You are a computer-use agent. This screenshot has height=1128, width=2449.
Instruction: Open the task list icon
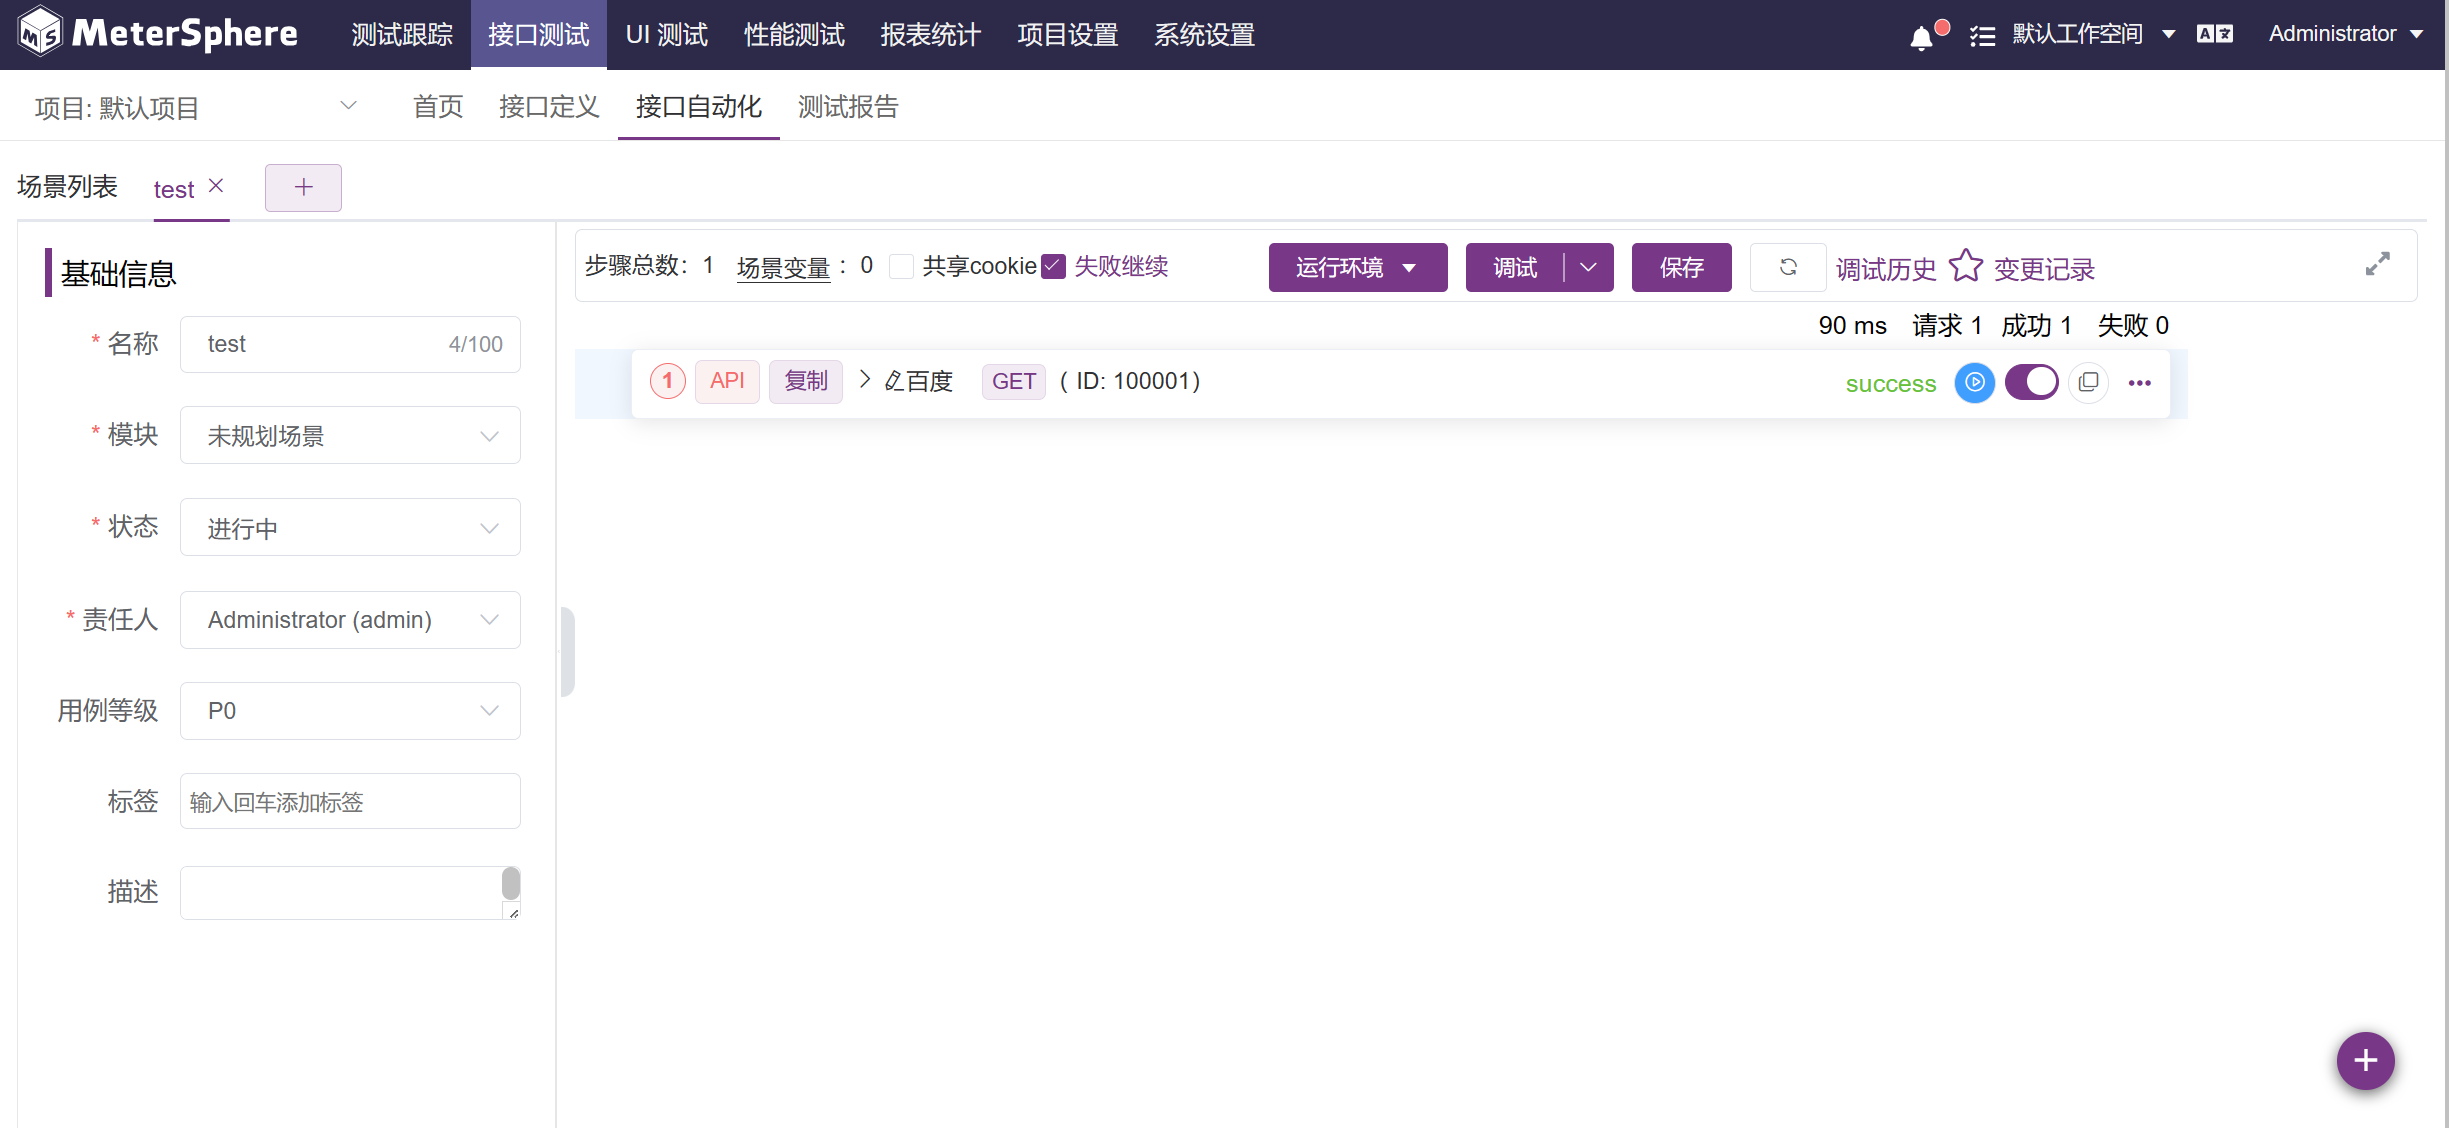point(1982,37)
